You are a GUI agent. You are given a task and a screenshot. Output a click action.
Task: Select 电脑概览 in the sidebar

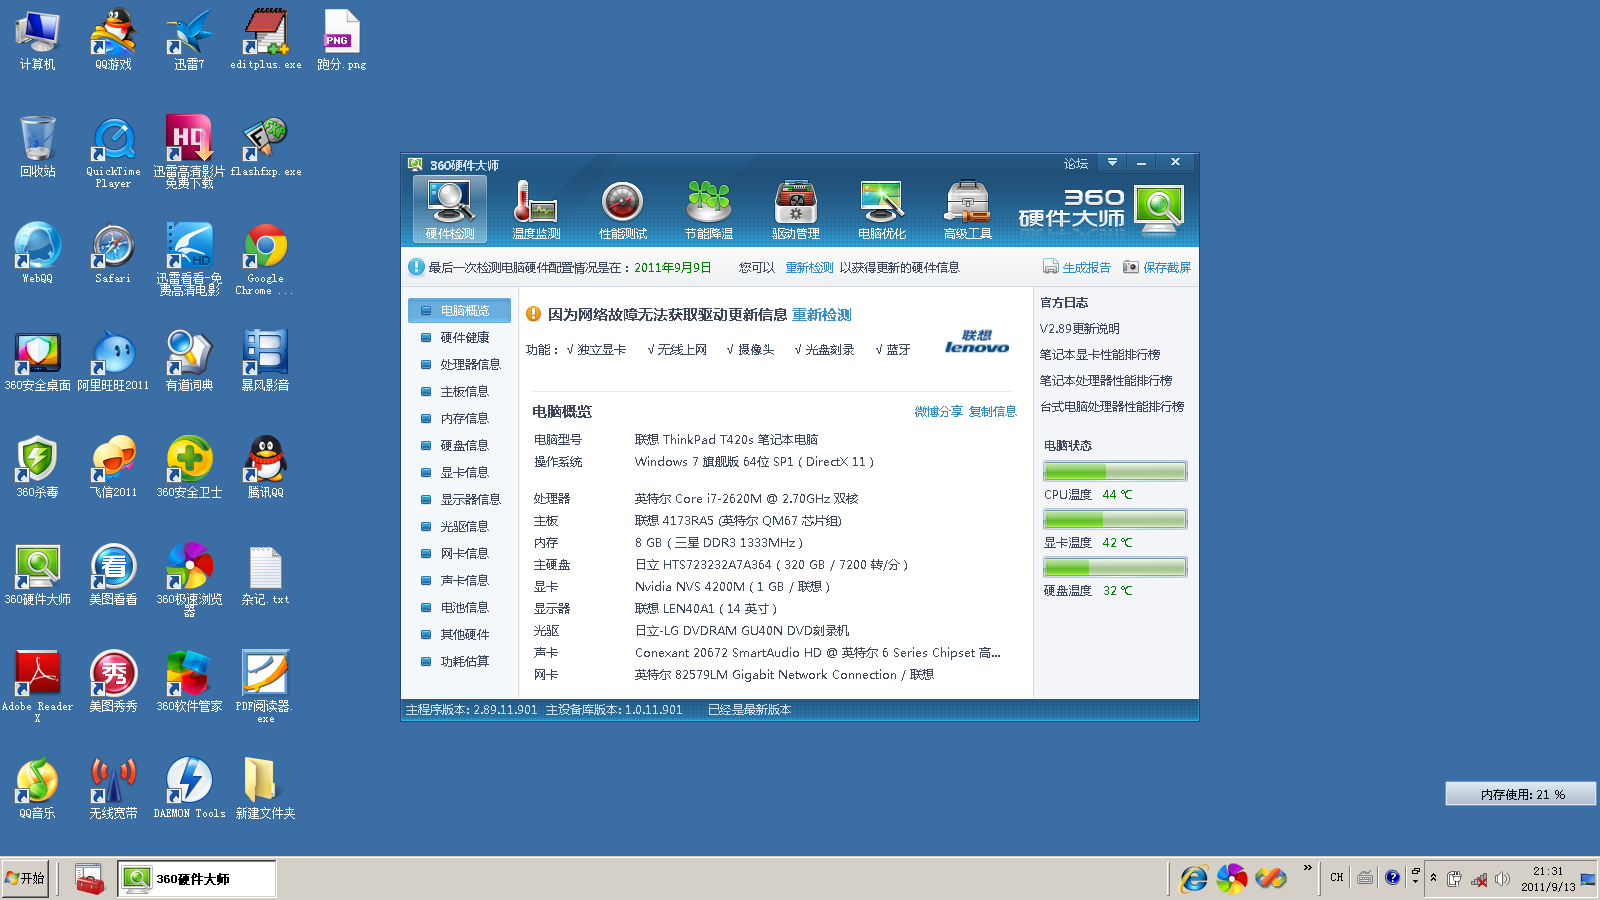(x=460, y=311)
